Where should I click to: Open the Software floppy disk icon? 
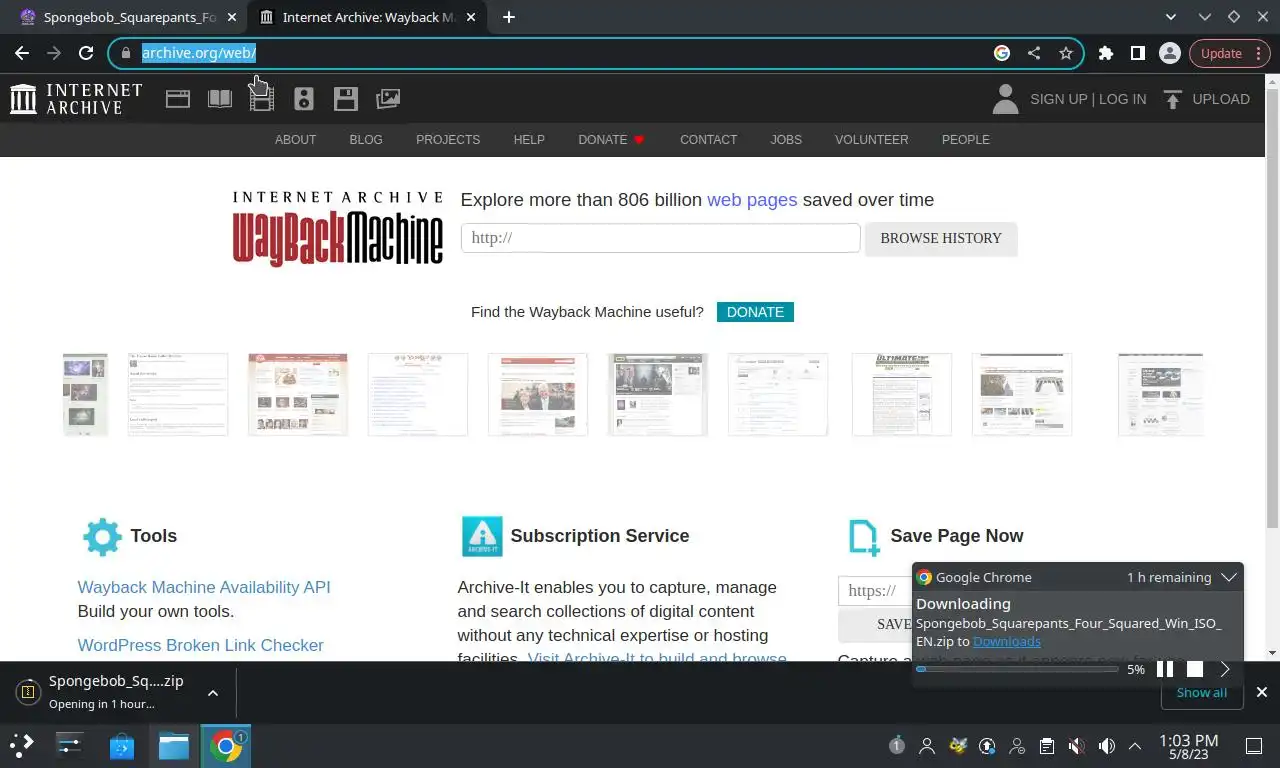coord(346,98)
